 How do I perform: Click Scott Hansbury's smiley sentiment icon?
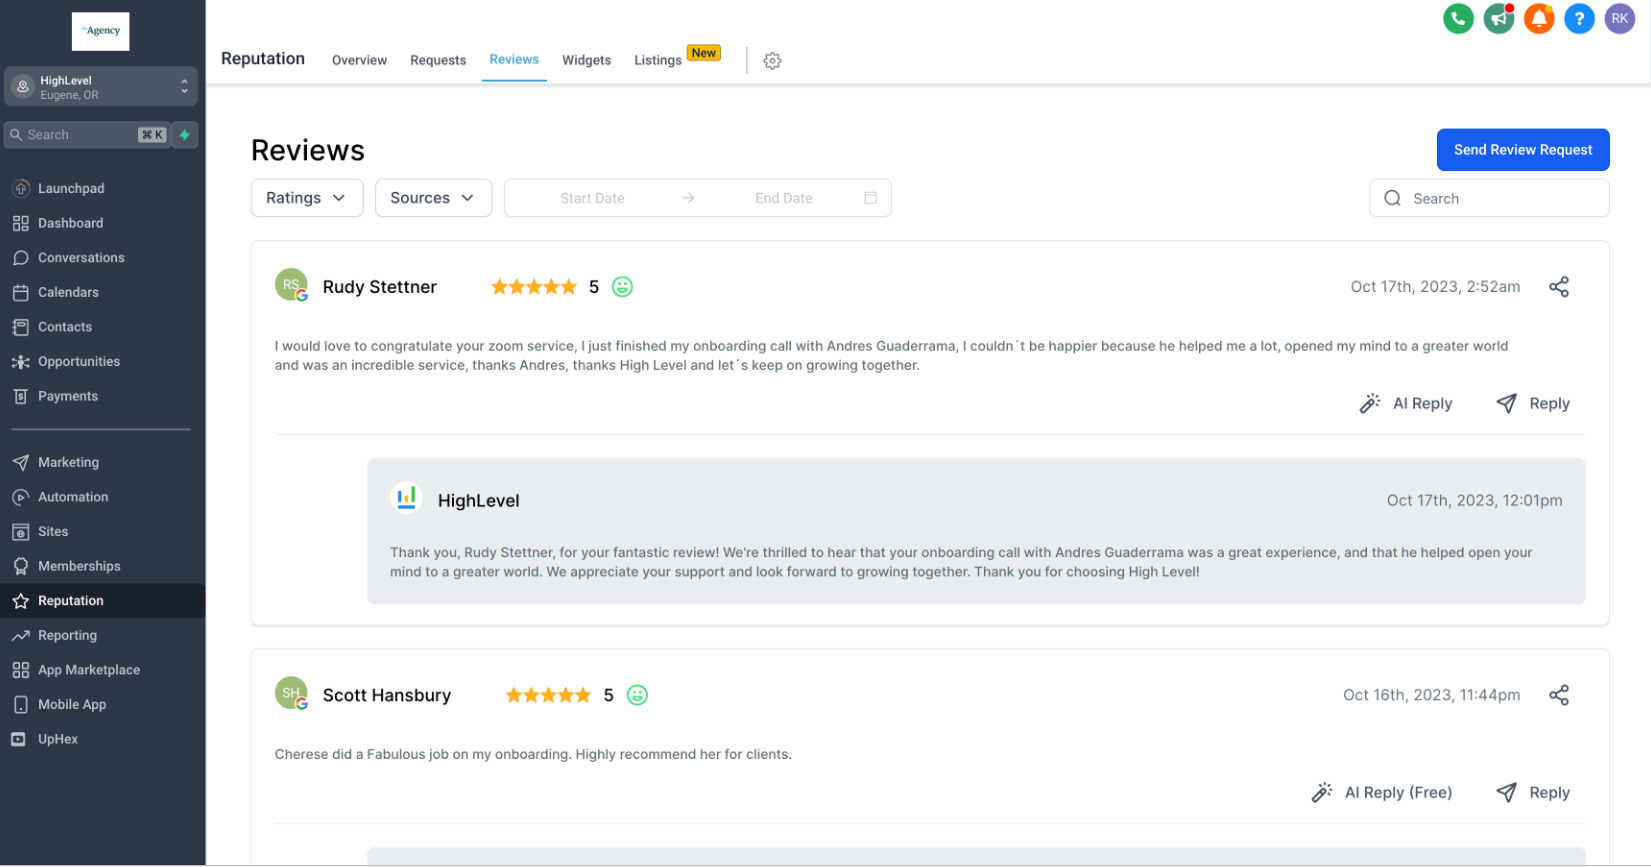637,695
